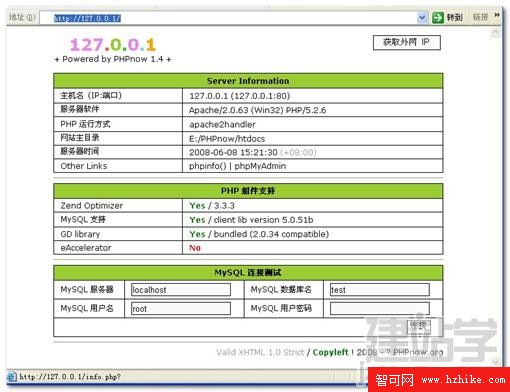Screen dimensions: 510x392
Task: Open the phpMyAdmin link
Action: [x=260, y=166]
